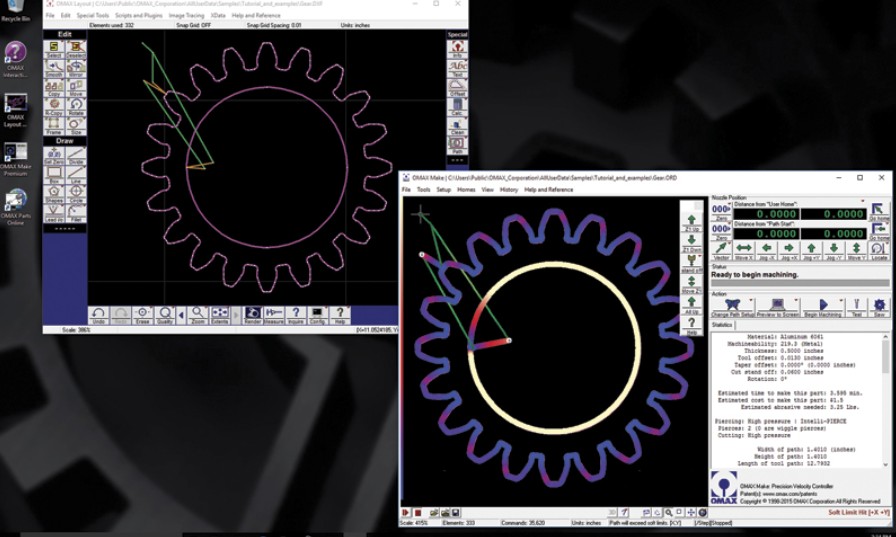Open the OMAX Parts Online desktop shortcut

15,207
